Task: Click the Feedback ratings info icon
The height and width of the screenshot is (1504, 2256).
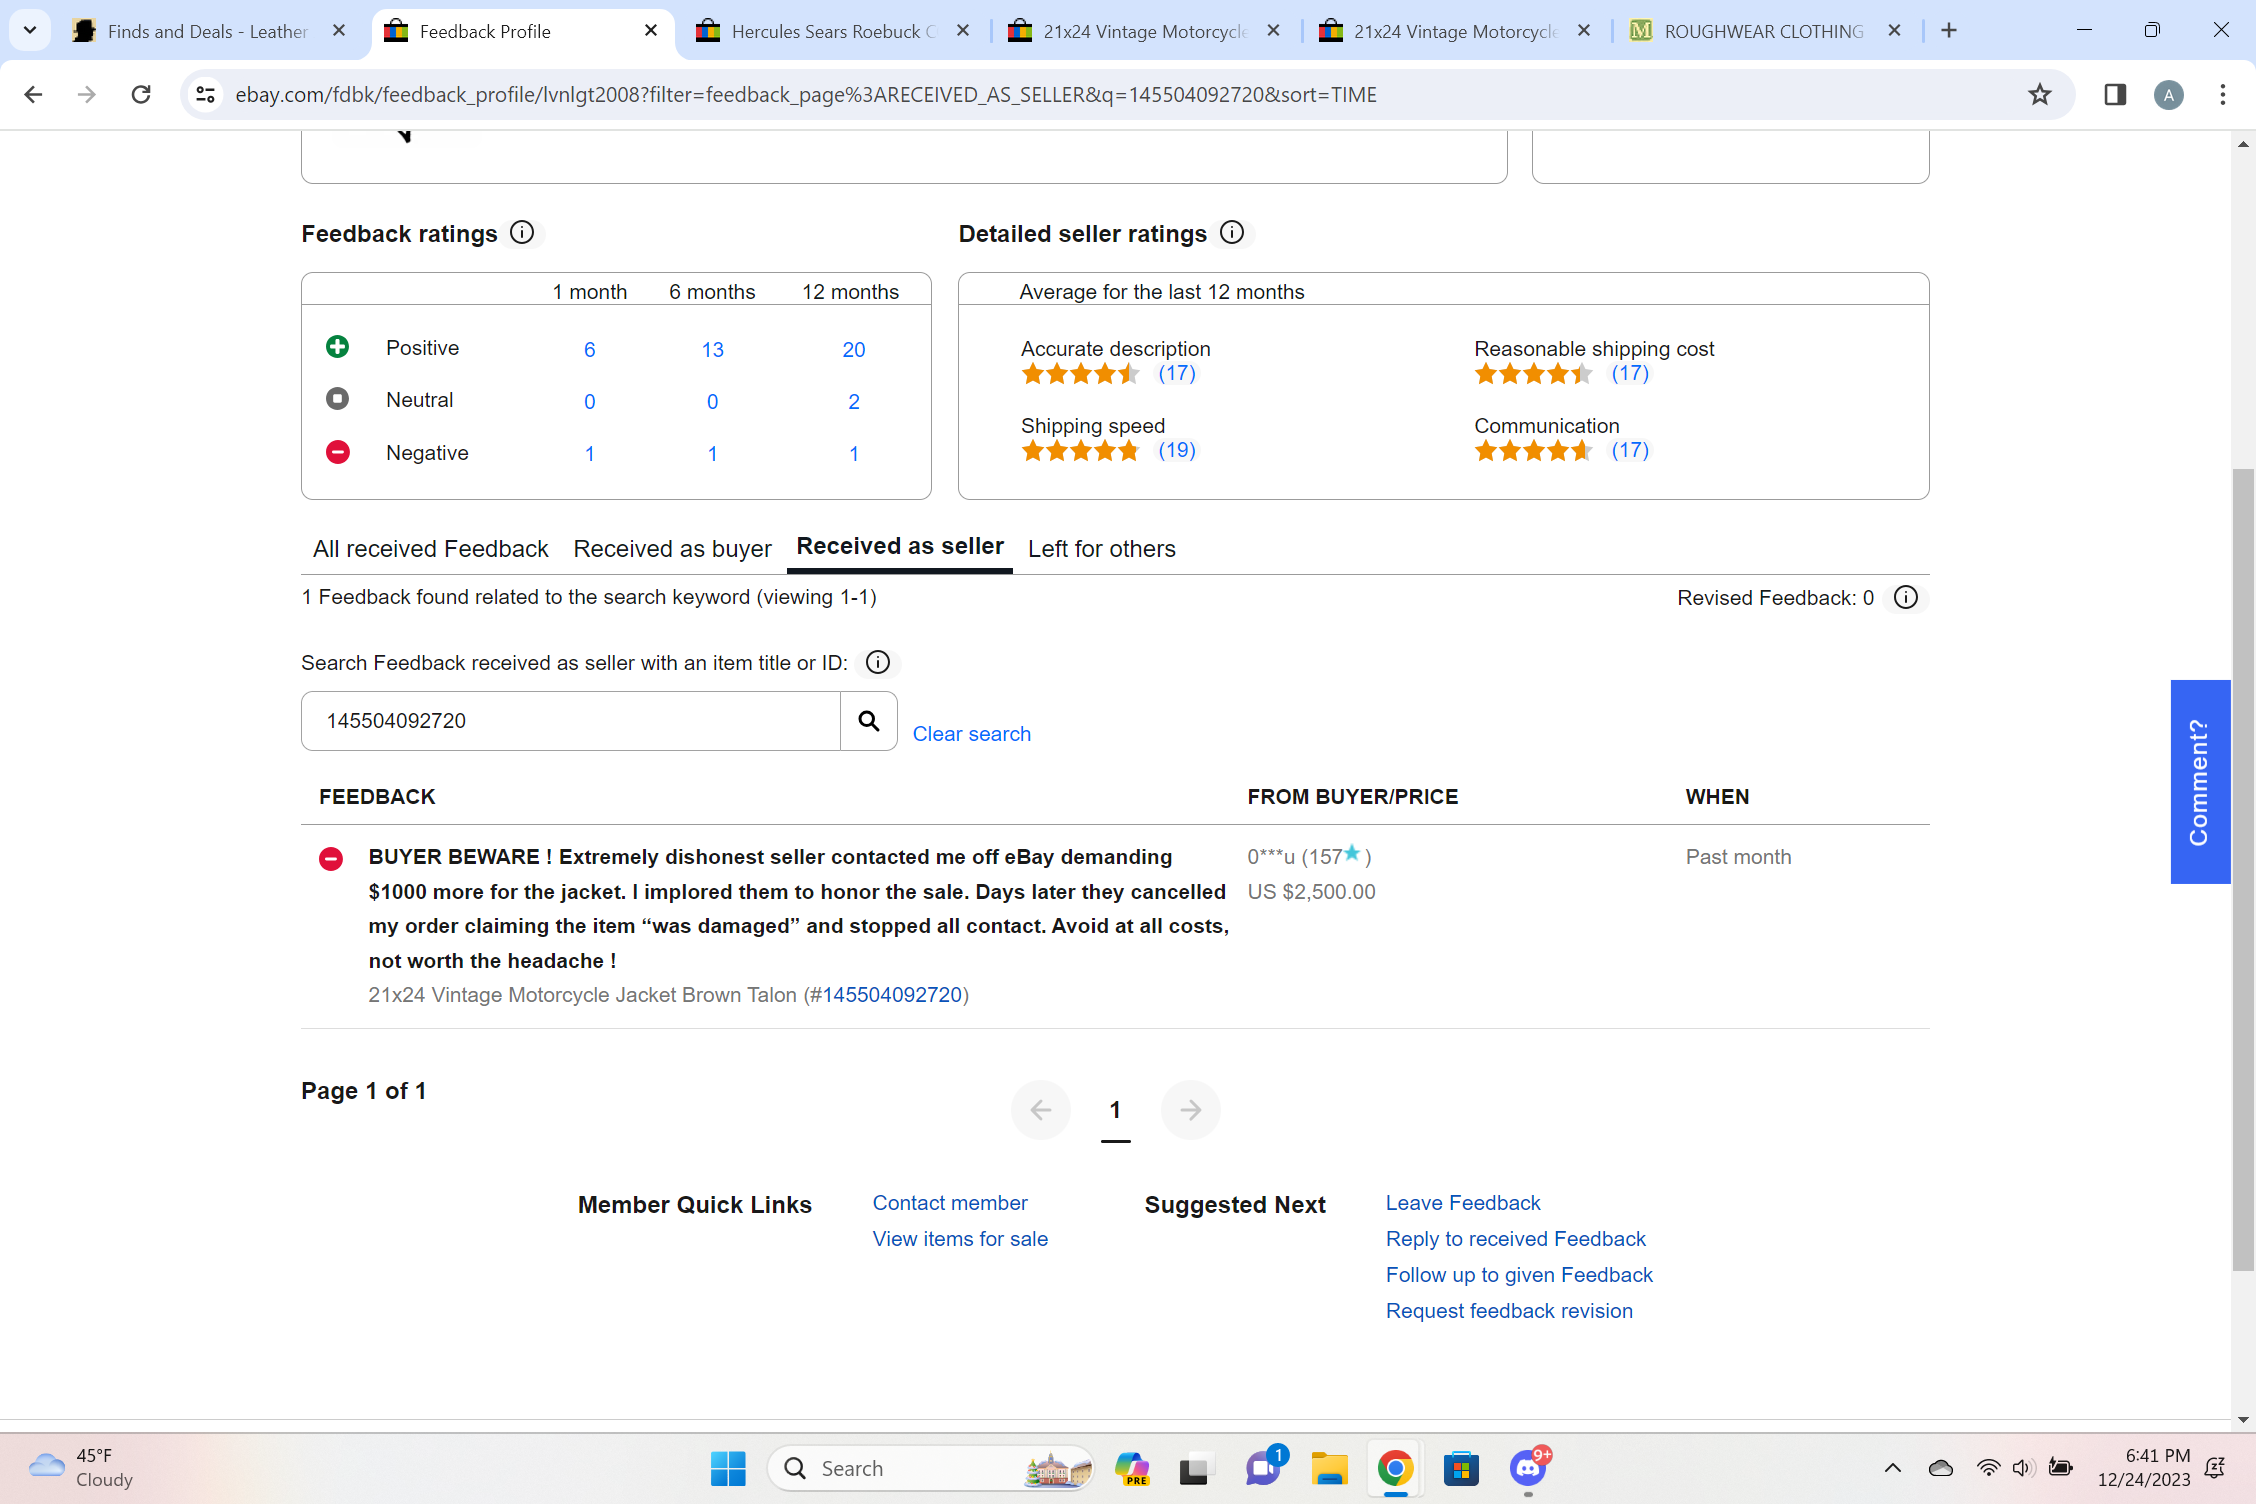Action: (x=522, y=233)
